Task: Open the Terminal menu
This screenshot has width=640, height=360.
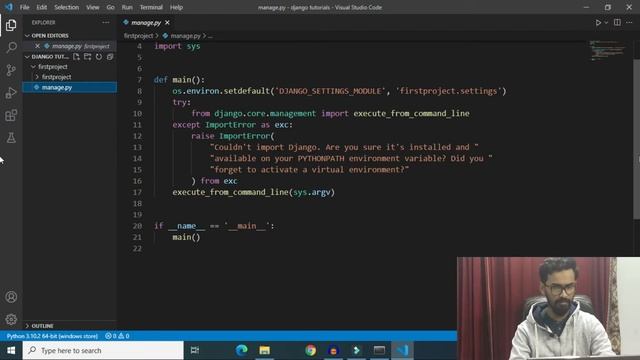Action: click(x=151, y=7)
